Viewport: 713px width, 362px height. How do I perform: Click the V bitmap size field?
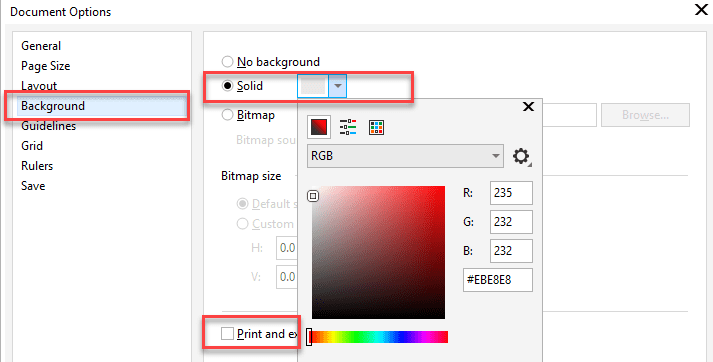[287, 277]
